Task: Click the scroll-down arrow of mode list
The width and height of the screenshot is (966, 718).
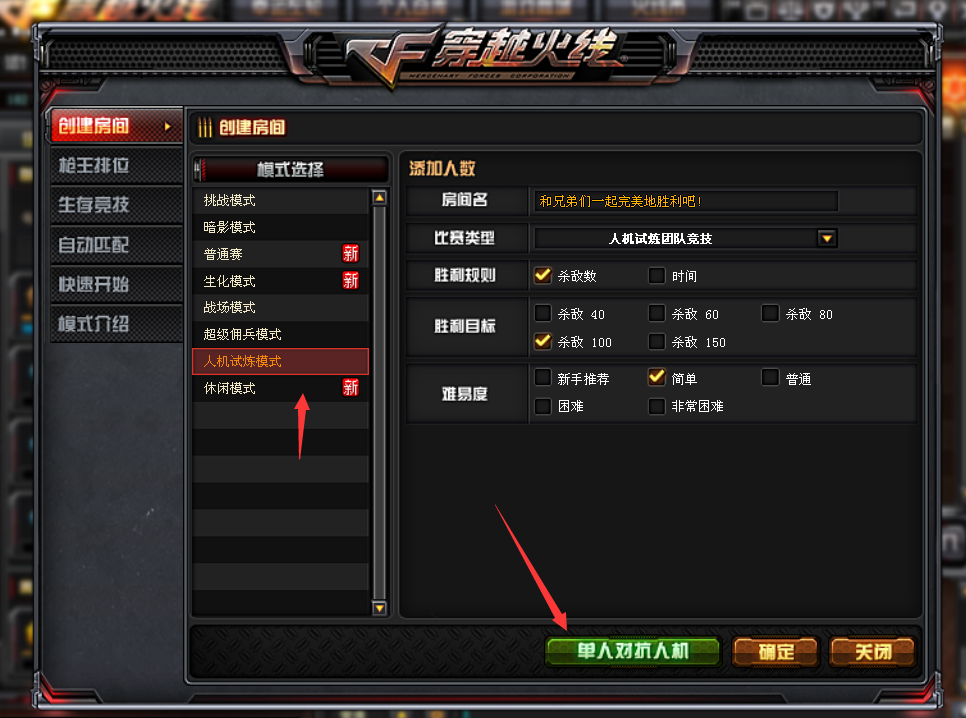Action: pyautogui.click(x=380, y=608)
